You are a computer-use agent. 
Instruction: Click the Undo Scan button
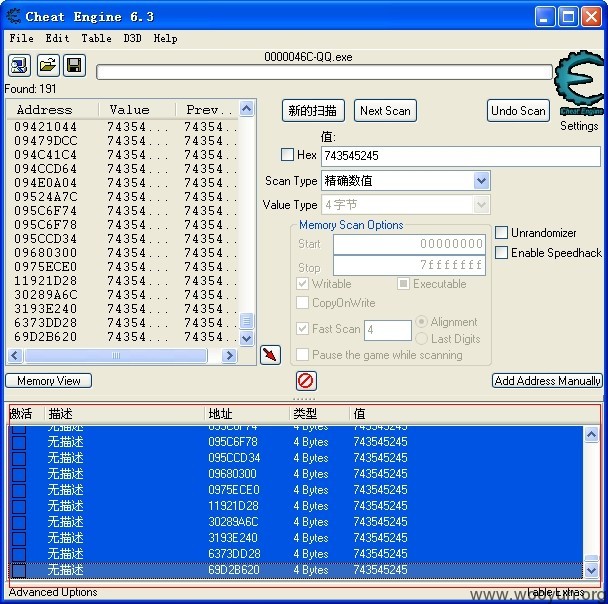518,111
